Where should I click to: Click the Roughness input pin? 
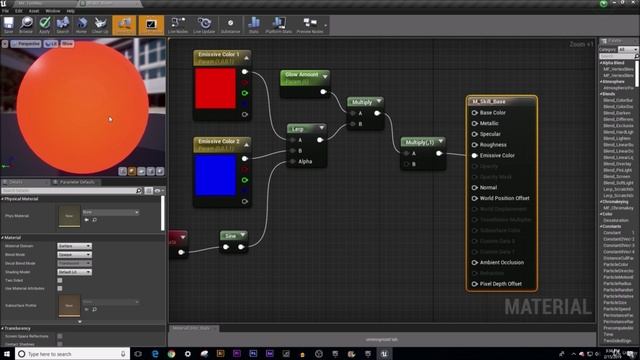pos(475,145)
